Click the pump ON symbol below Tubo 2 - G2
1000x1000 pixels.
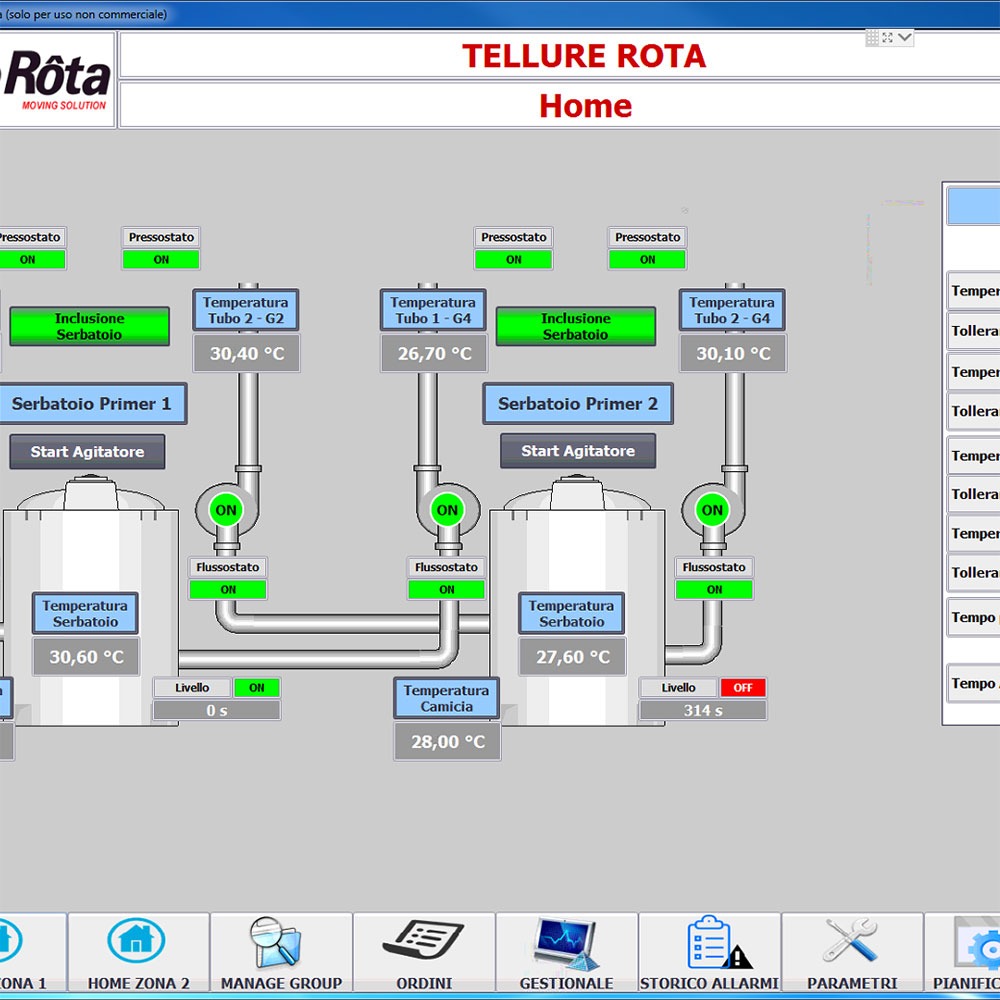(x=226, y=510)
